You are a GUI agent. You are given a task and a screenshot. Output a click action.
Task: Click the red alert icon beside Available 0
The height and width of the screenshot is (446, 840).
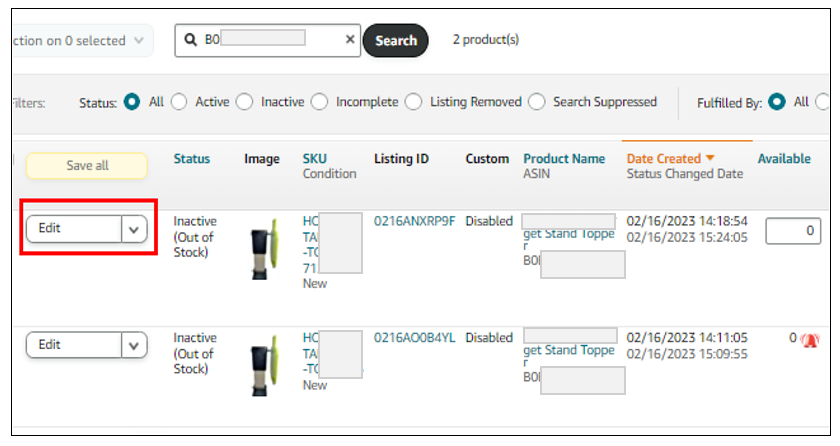tap(810, 339)
